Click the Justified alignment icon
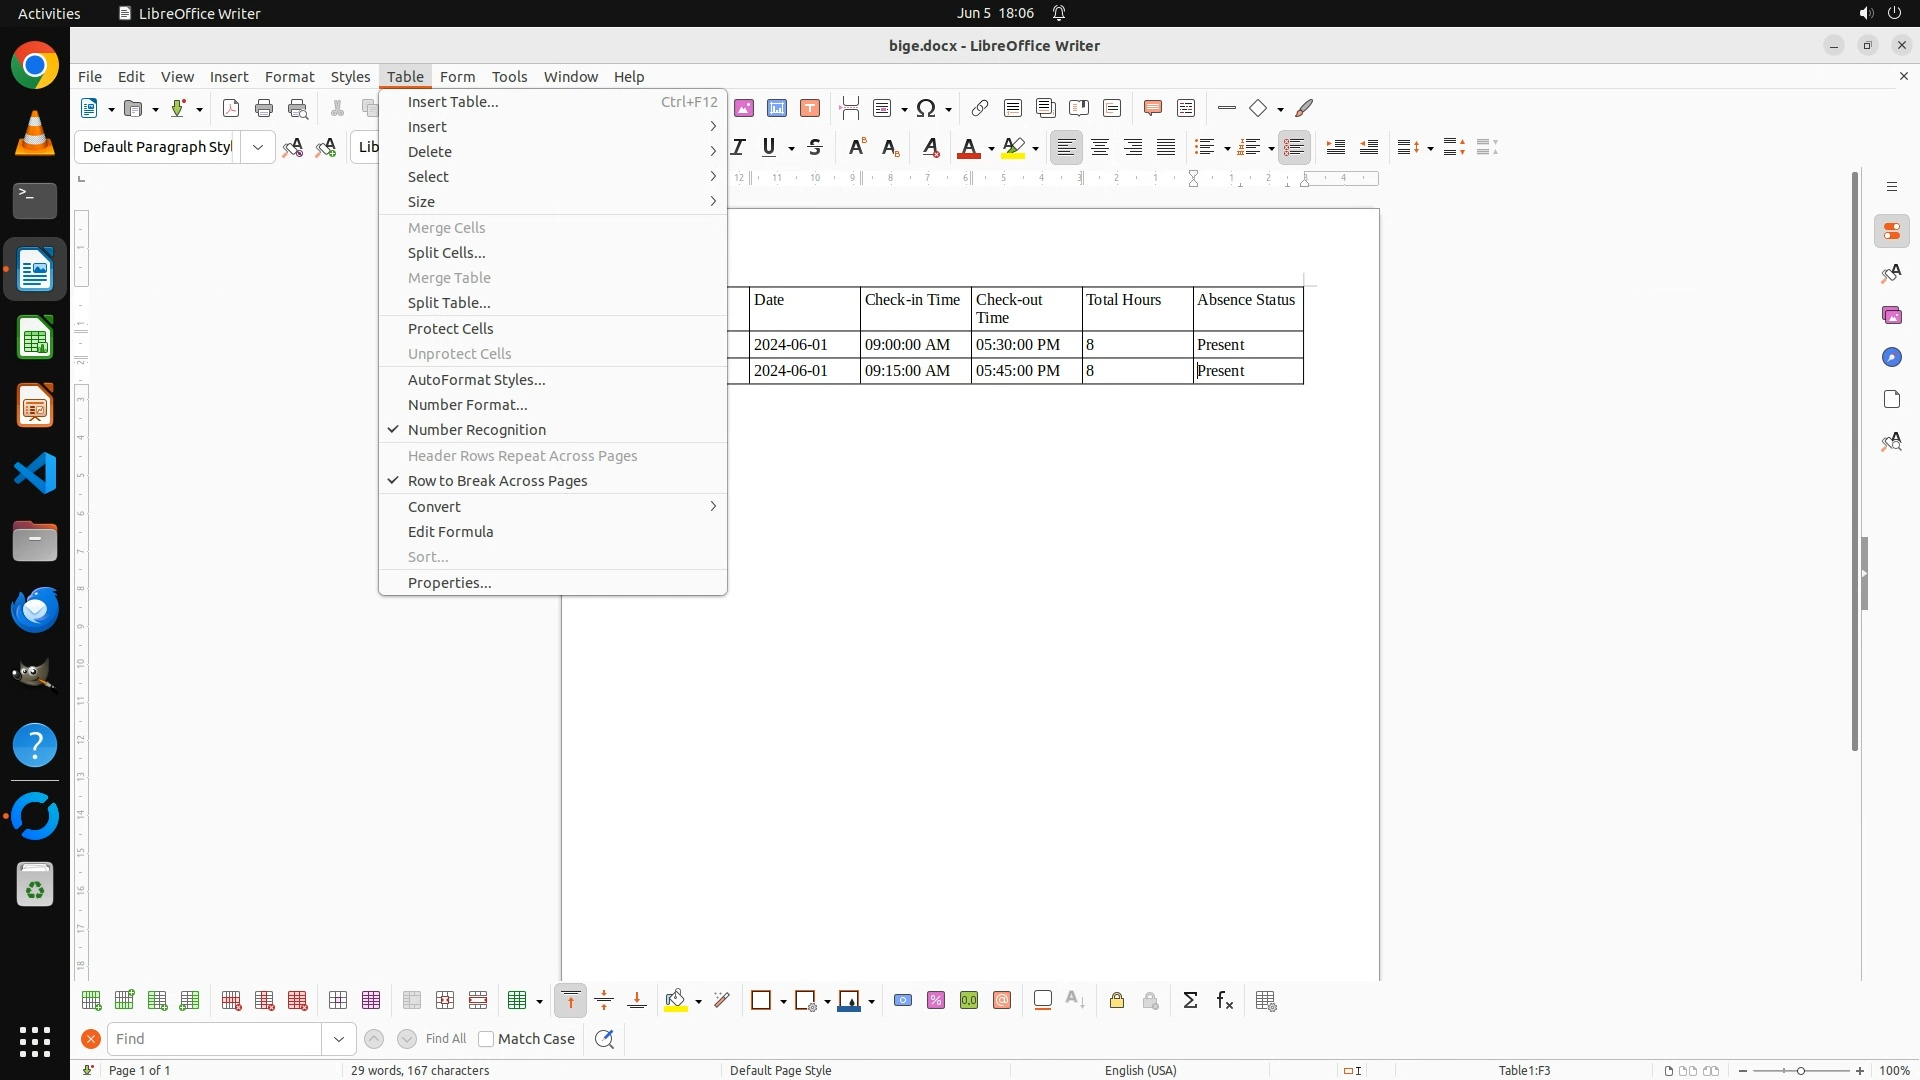The height and width of the screenshot is (1080, 1920). click(x=1166, y=147)
